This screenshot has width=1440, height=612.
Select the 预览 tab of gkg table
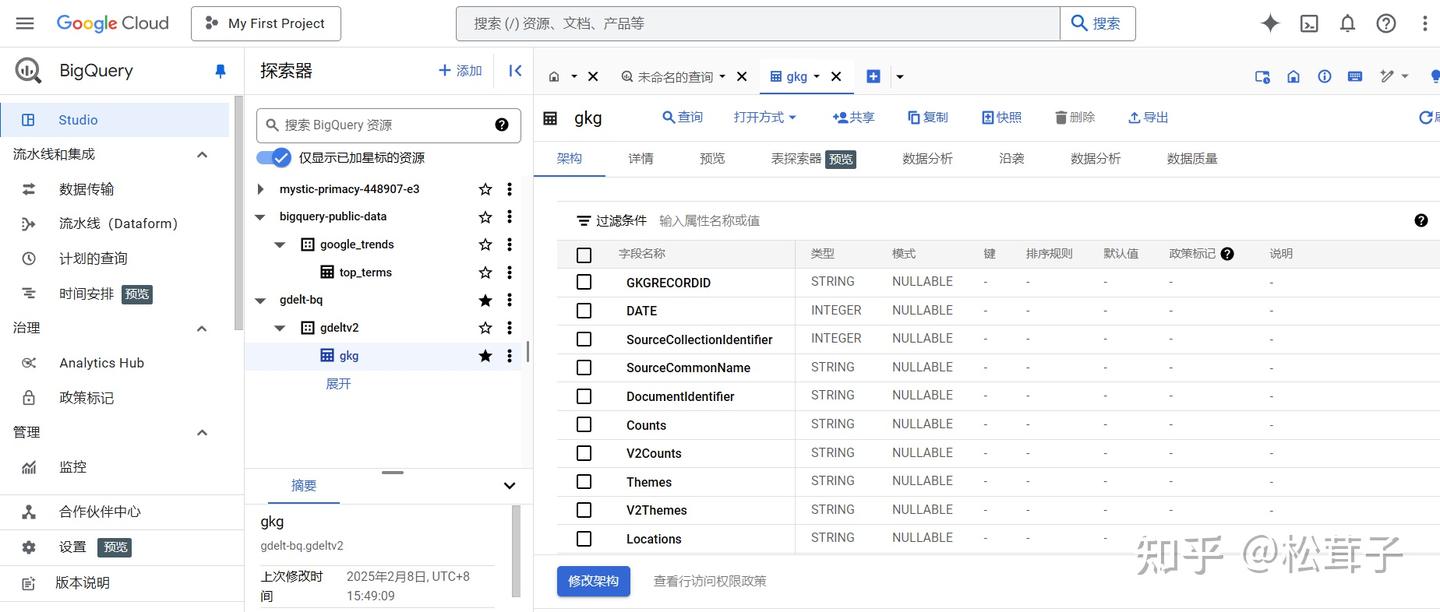[712, 158]
